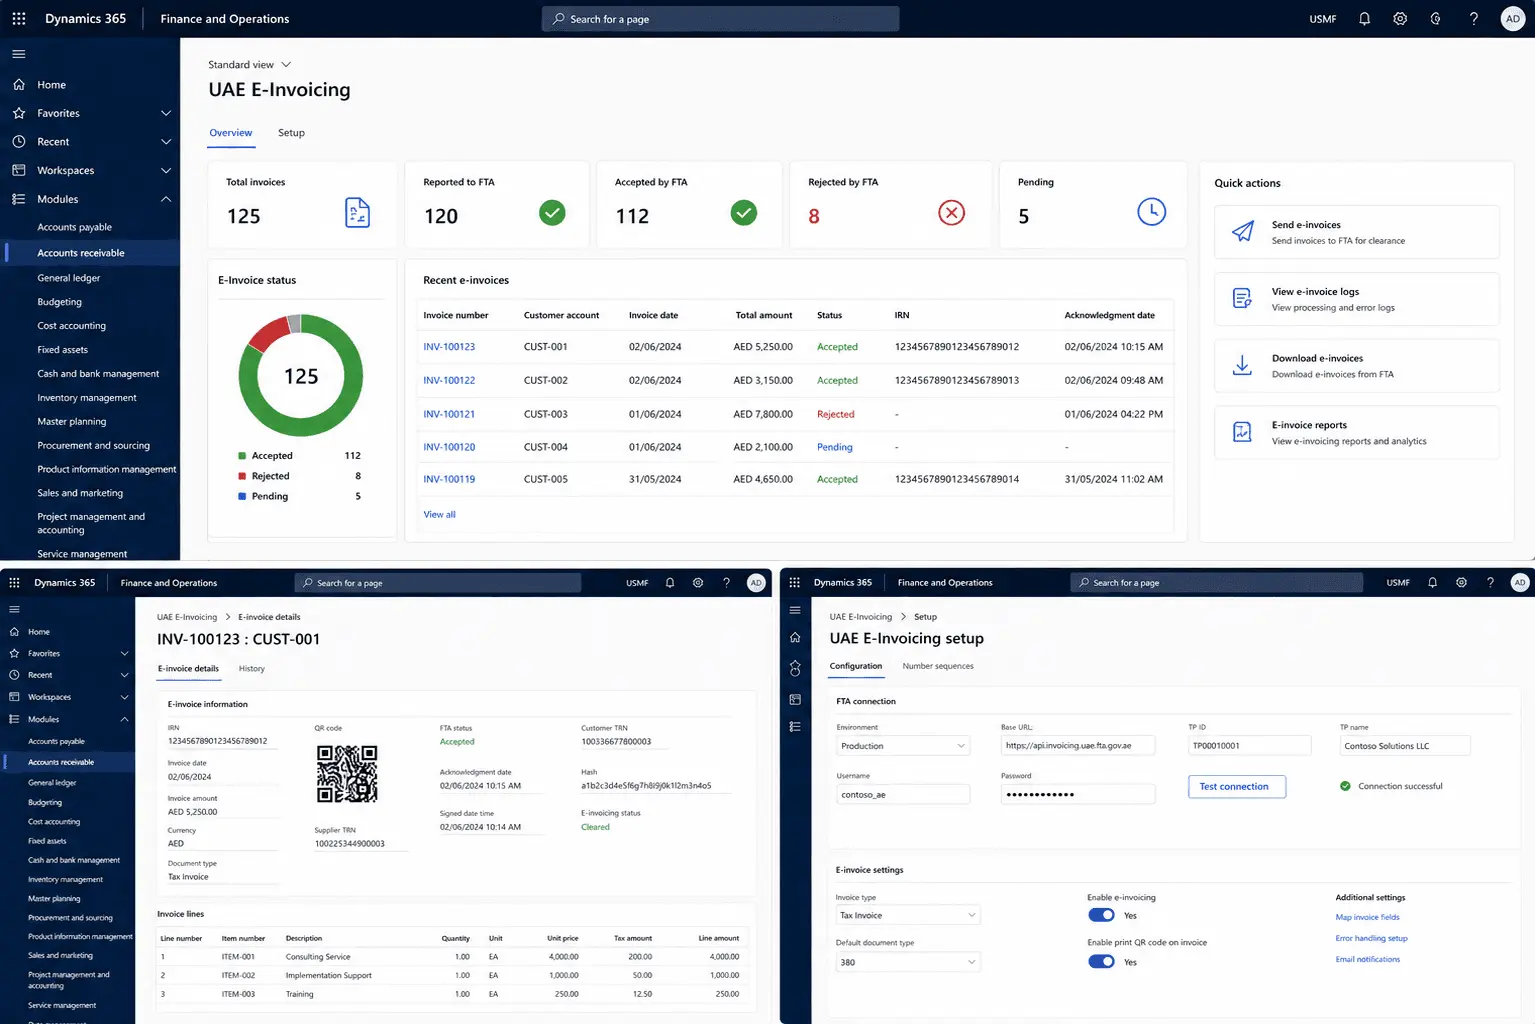The height and width of the screenshot is (1024, 1535).
Task: Click the red Rejected legend swatch
Action: [242, 476]
